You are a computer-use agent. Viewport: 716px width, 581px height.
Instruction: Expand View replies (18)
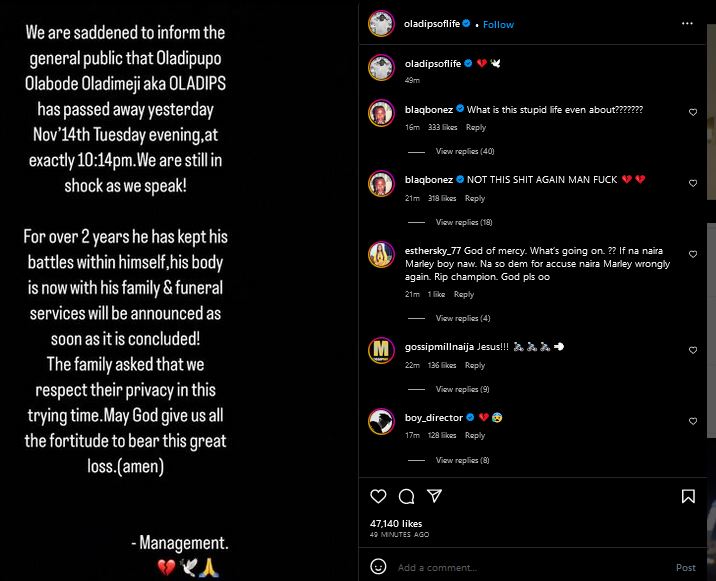[x=465, y=222]
